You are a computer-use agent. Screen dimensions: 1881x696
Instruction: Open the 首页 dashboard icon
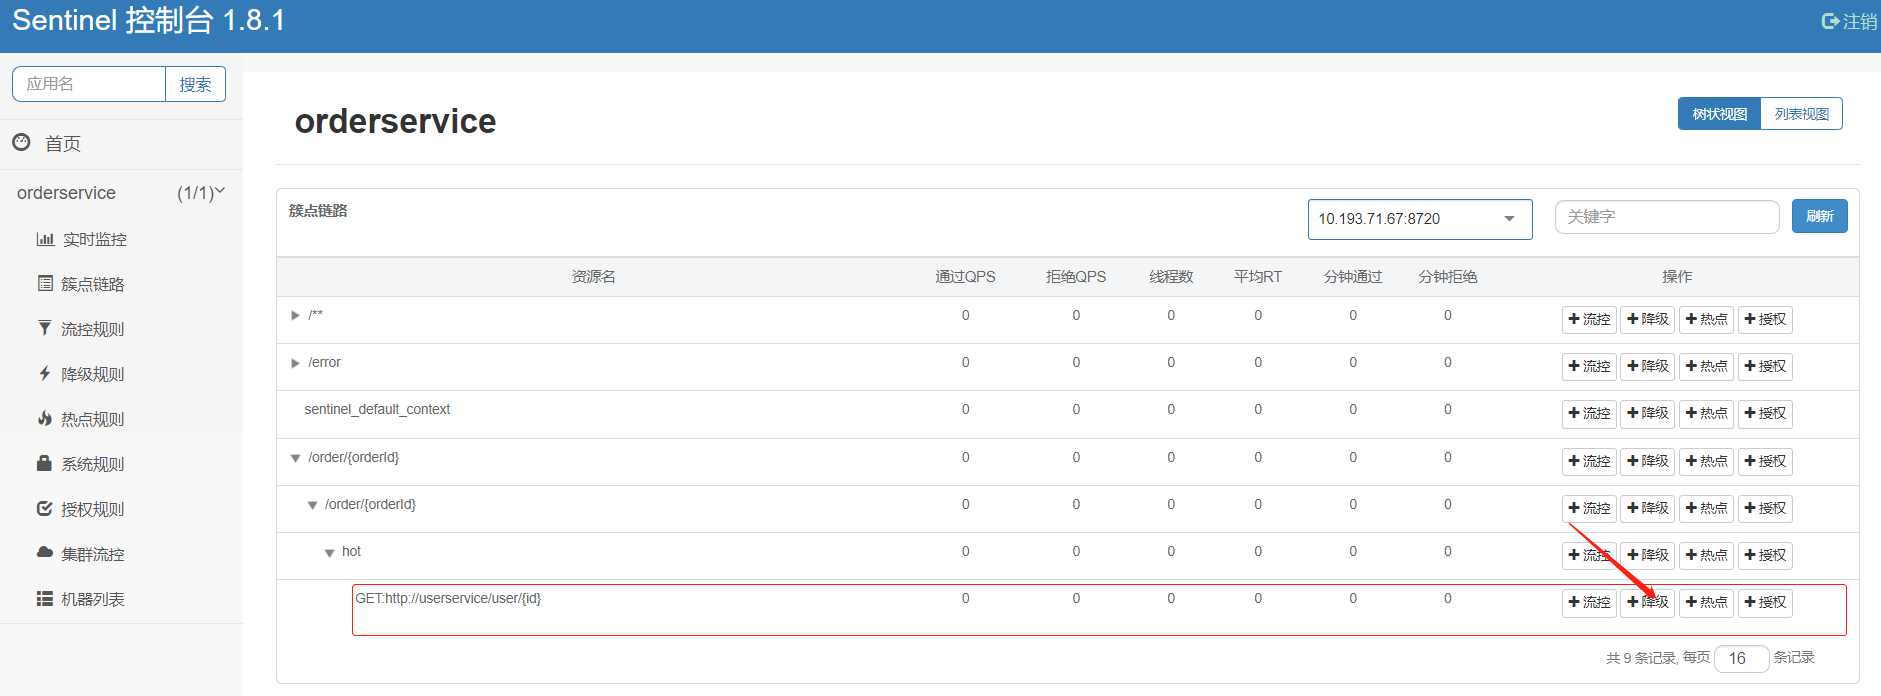[x=21, y=142]
